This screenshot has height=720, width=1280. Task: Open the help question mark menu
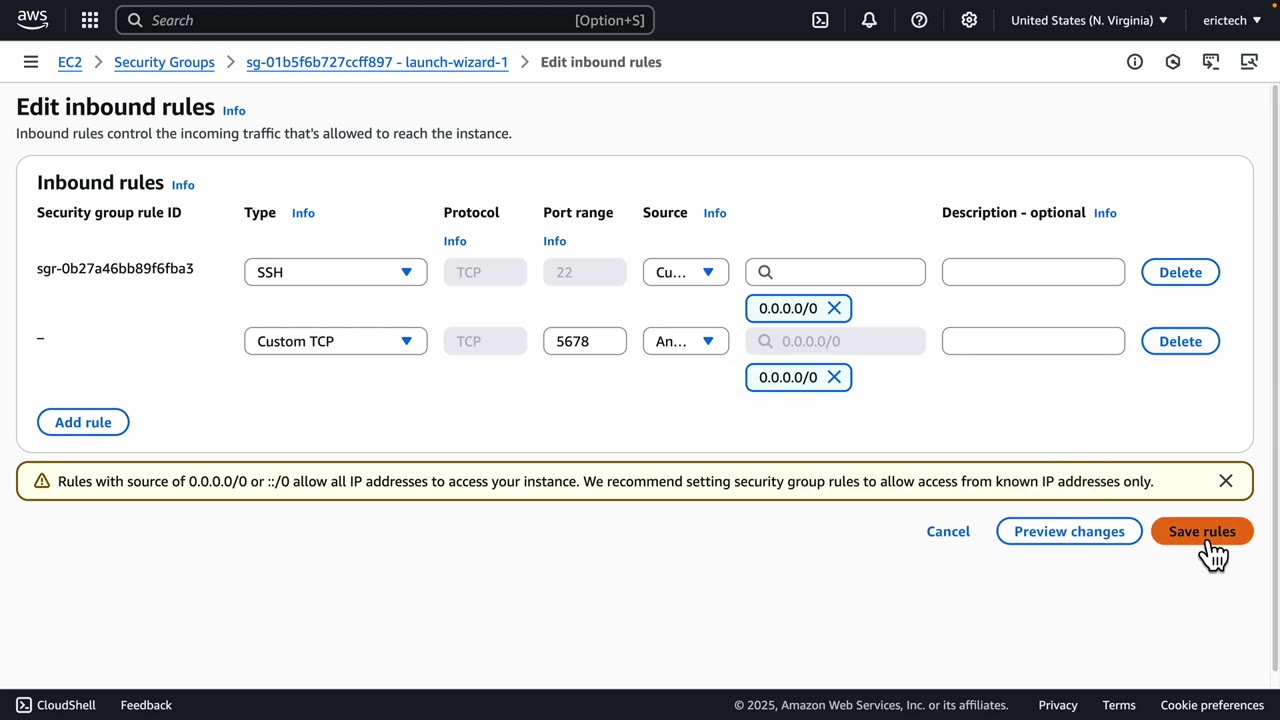pyautogui.click(x=919, y=20)
